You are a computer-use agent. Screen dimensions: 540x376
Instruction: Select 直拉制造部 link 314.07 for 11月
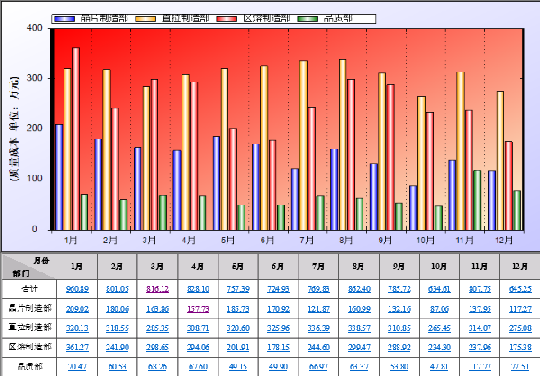(x=479, y=328)
